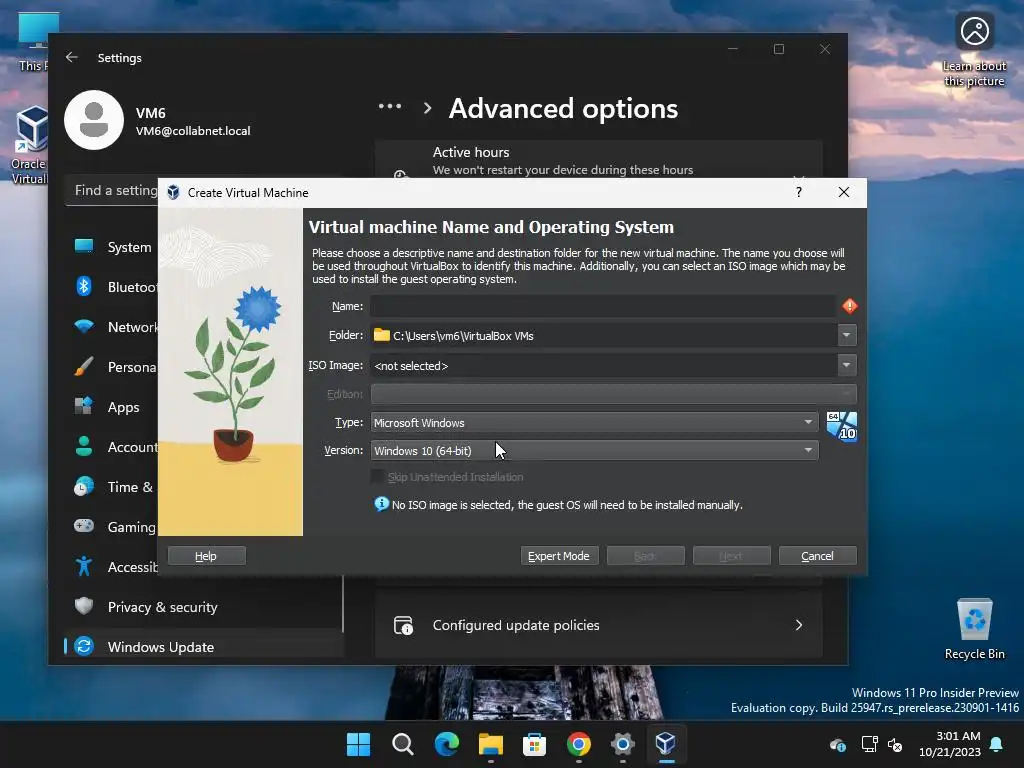Click the Next button in the wizard
This screenshot has height=768, width=1024.
tap(731, 556)
